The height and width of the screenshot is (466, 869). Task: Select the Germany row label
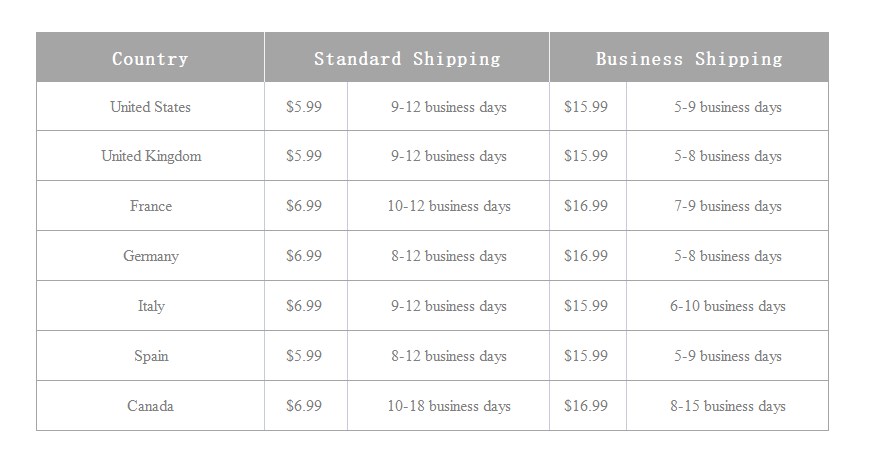(150, 255)
